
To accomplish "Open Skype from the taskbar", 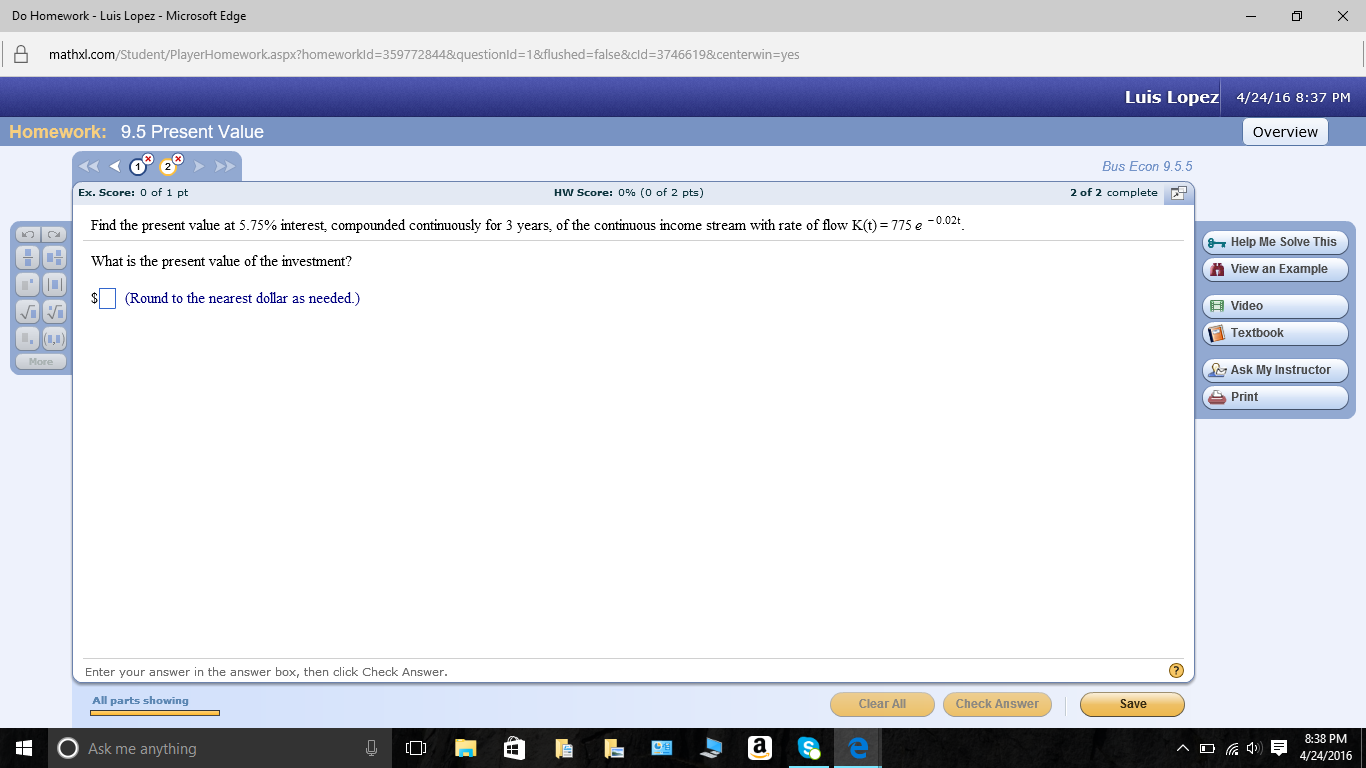I will pyautogui.click(x=809, y=748).
